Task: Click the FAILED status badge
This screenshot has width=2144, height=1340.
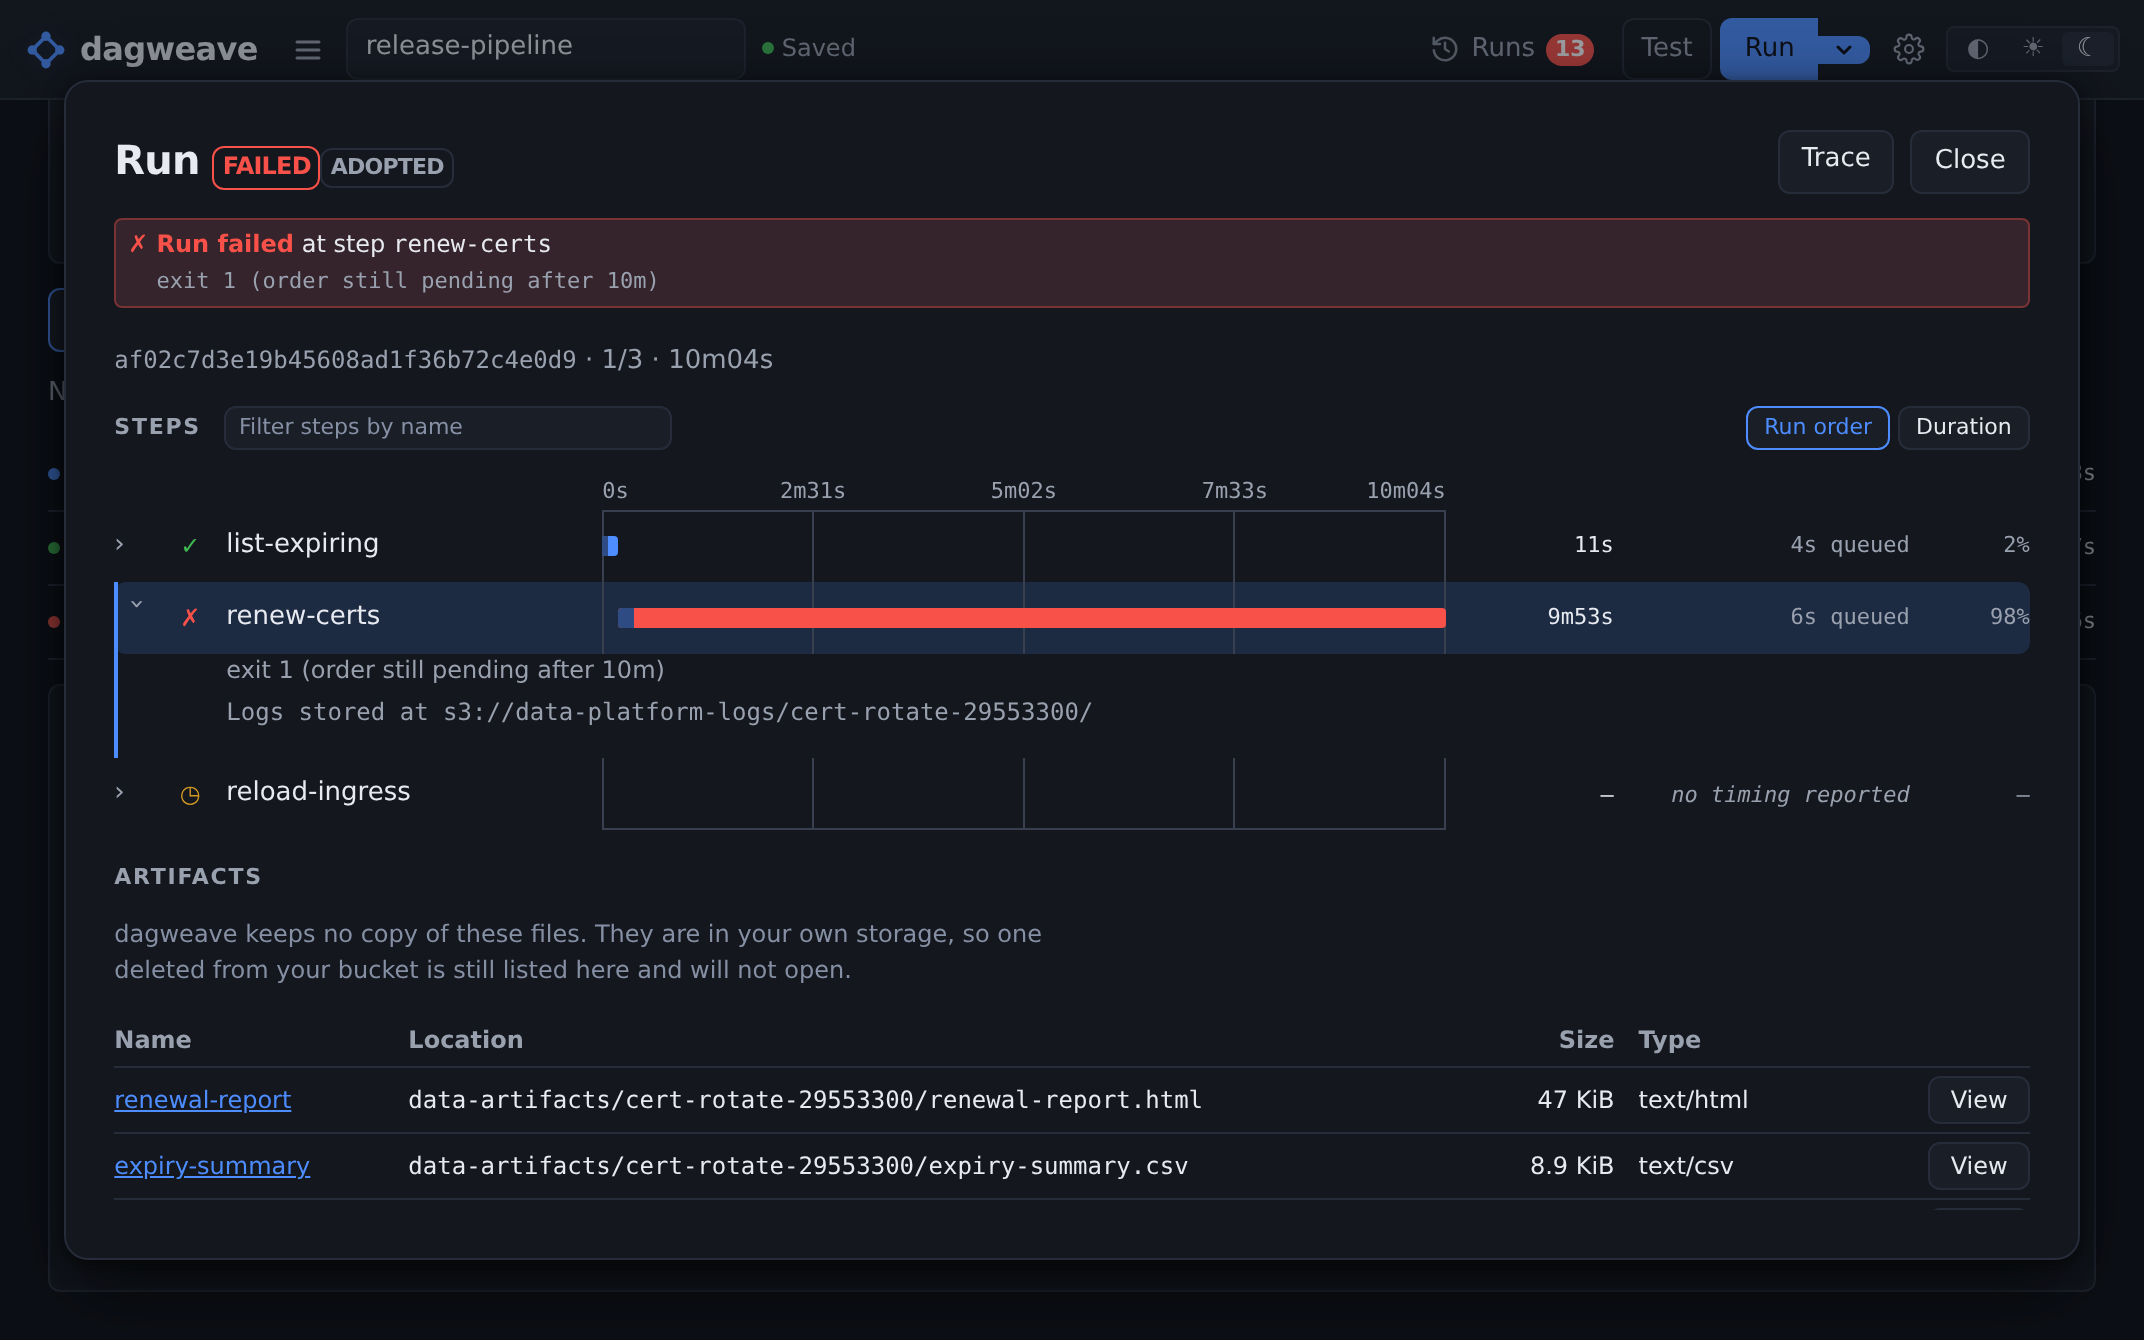Action: tap(266, 166)
